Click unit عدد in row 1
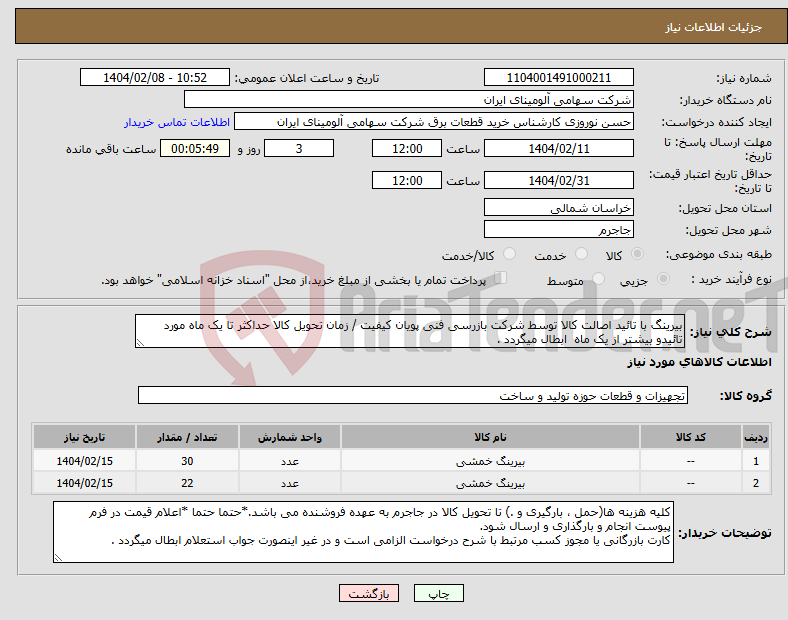Image resolution: width=788 pixels, height=620 pixels. click(290, 461)
